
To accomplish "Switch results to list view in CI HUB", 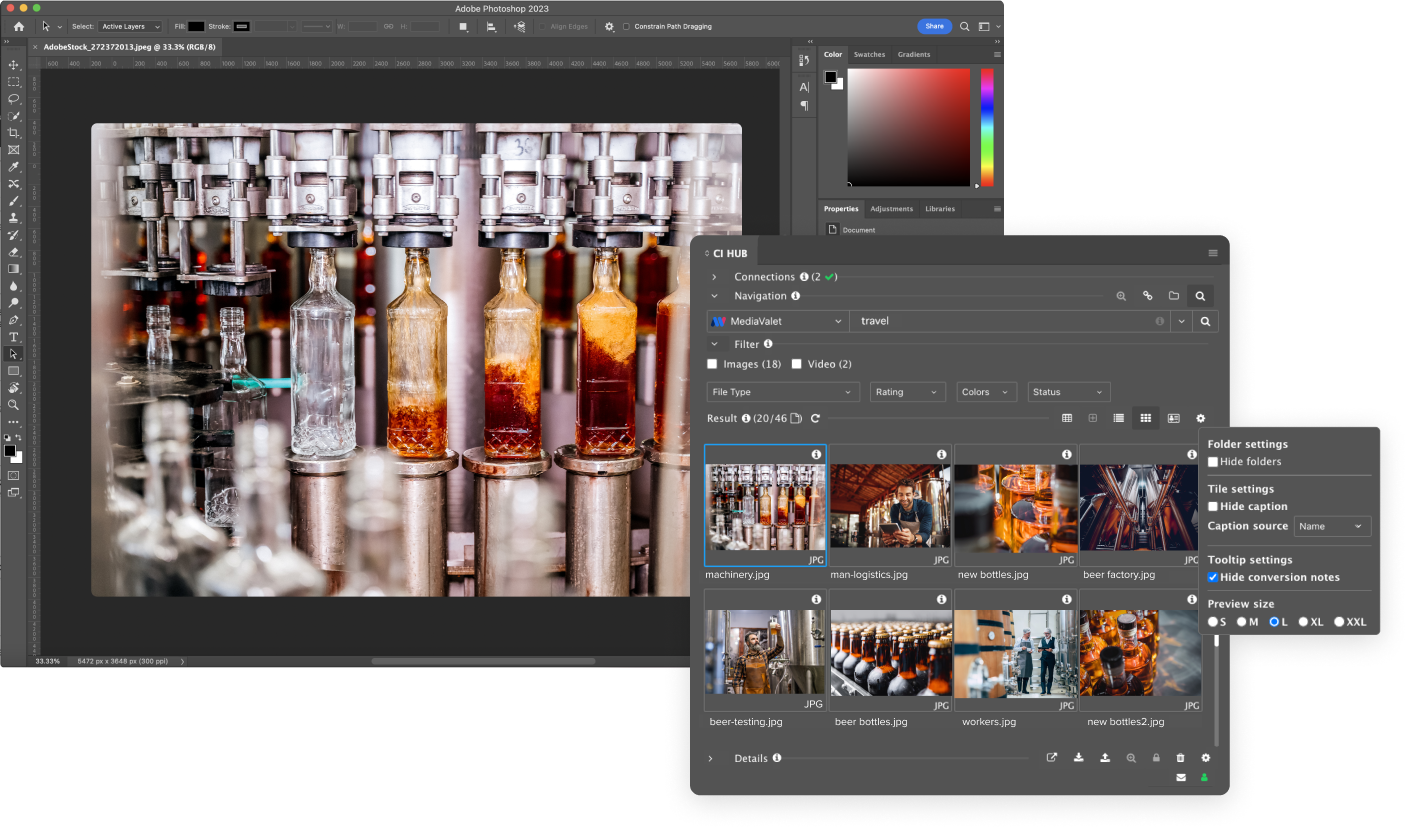I will click(1119, 418).
